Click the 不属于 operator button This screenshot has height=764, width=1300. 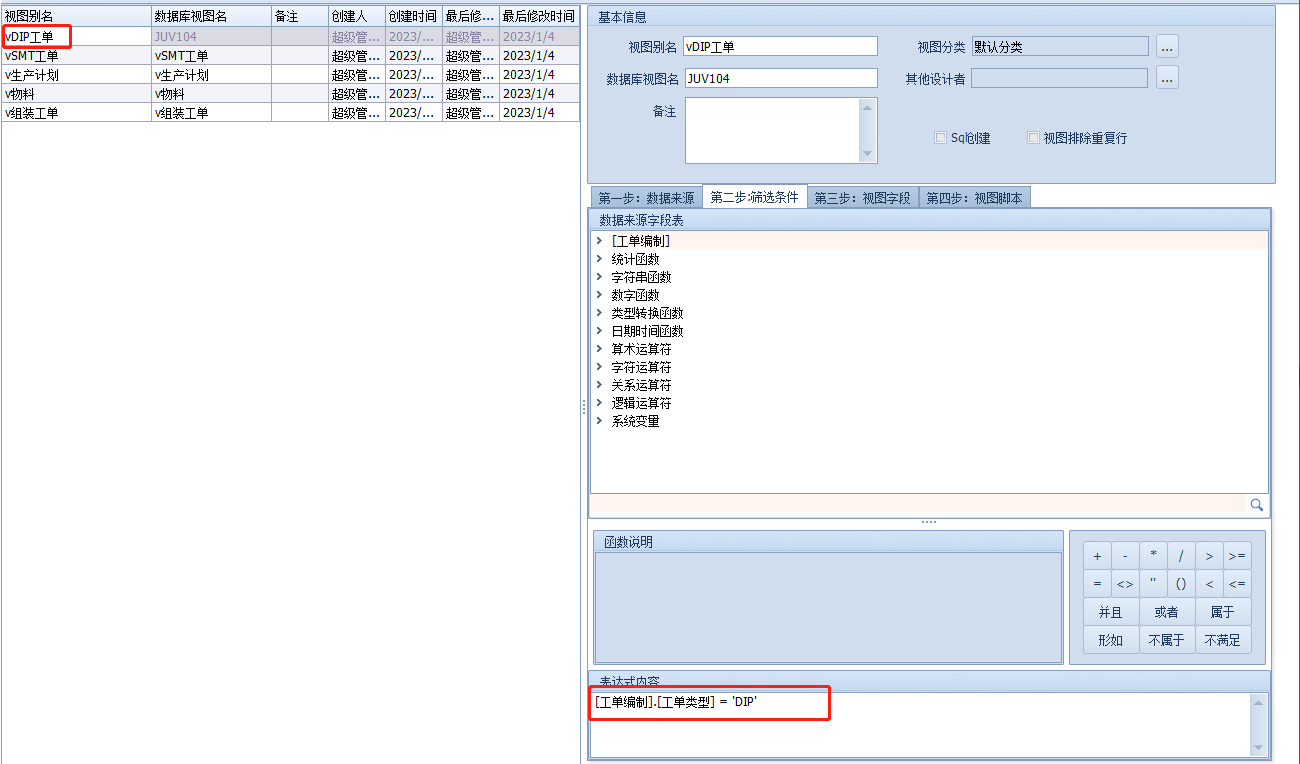(1166, 640)
